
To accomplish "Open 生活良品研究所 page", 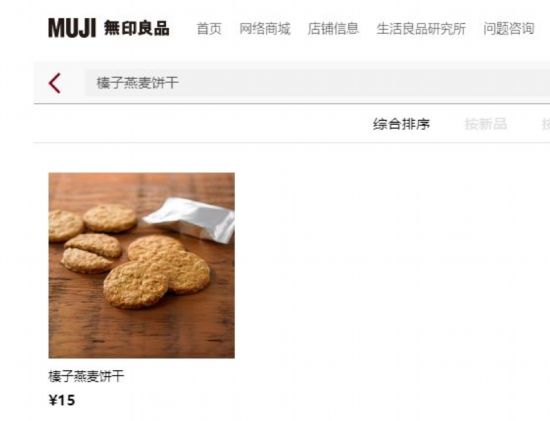I will 421,28.
